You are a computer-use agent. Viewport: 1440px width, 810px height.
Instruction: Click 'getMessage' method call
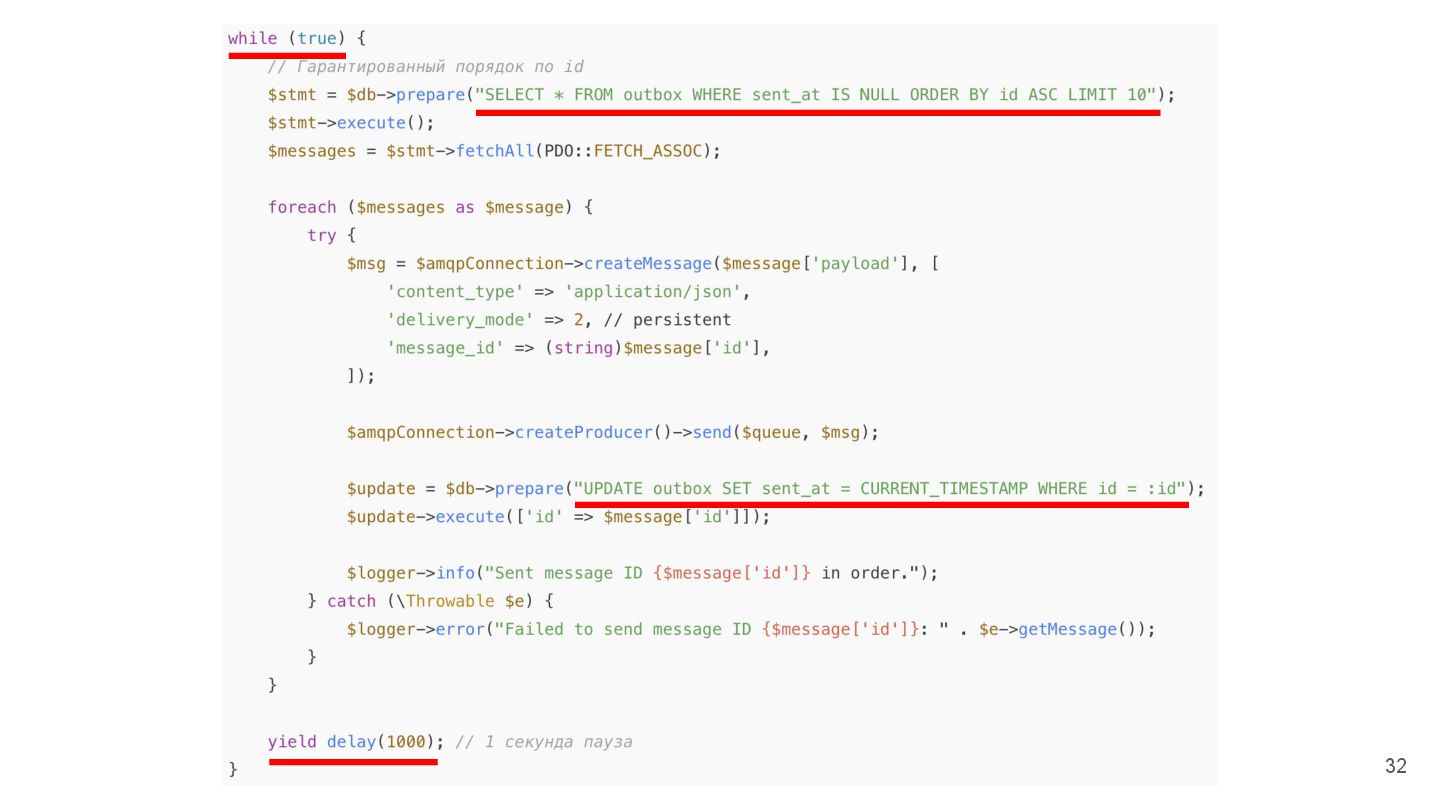pos(1068,629)
